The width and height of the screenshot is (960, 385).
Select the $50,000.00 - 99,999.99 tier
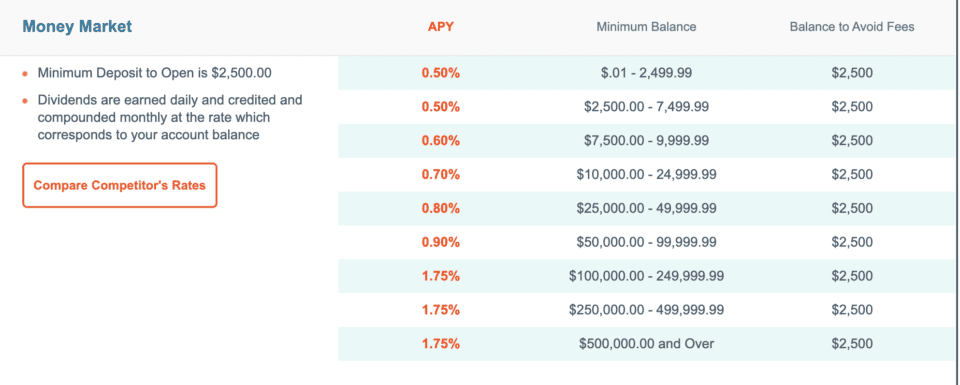647,242
